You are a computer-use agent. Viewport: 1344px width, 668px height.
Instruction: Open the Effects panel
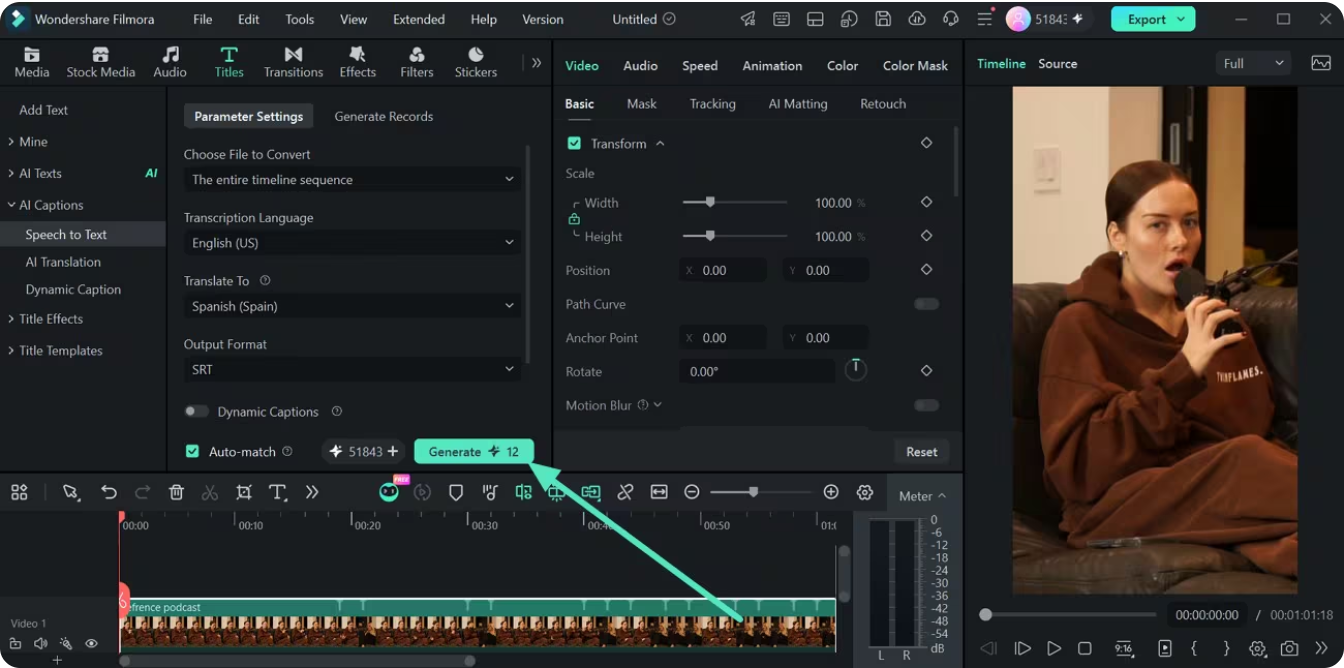point(357,62)
